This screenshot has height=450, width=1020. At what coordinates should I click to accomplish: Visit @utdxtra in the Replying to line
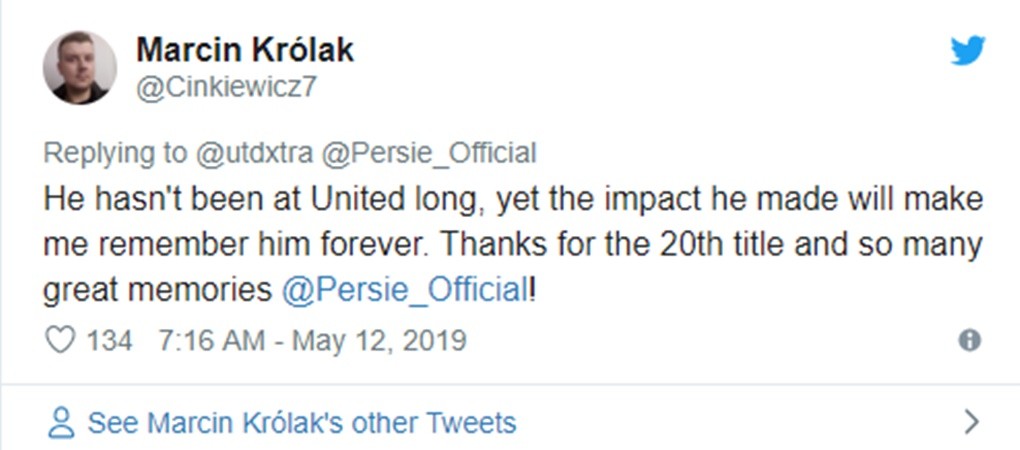pos(255,153)
